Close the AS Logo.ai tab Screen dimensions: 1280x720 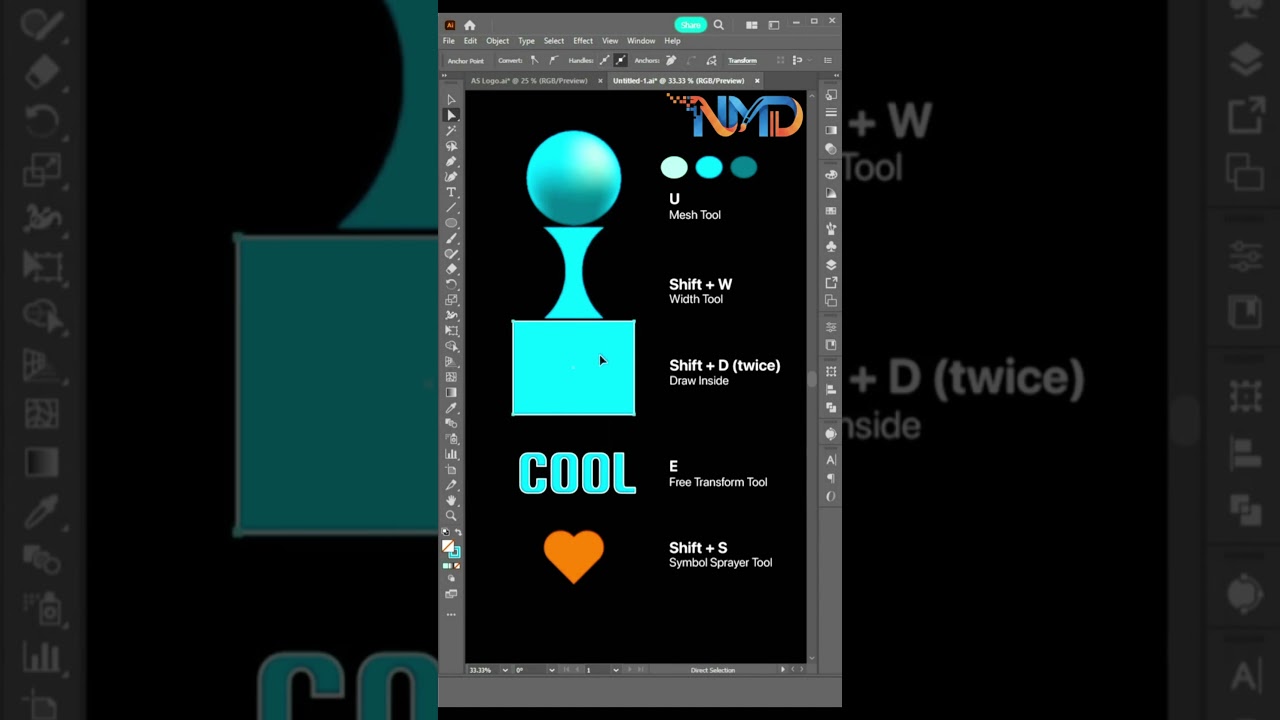(600, 80)
